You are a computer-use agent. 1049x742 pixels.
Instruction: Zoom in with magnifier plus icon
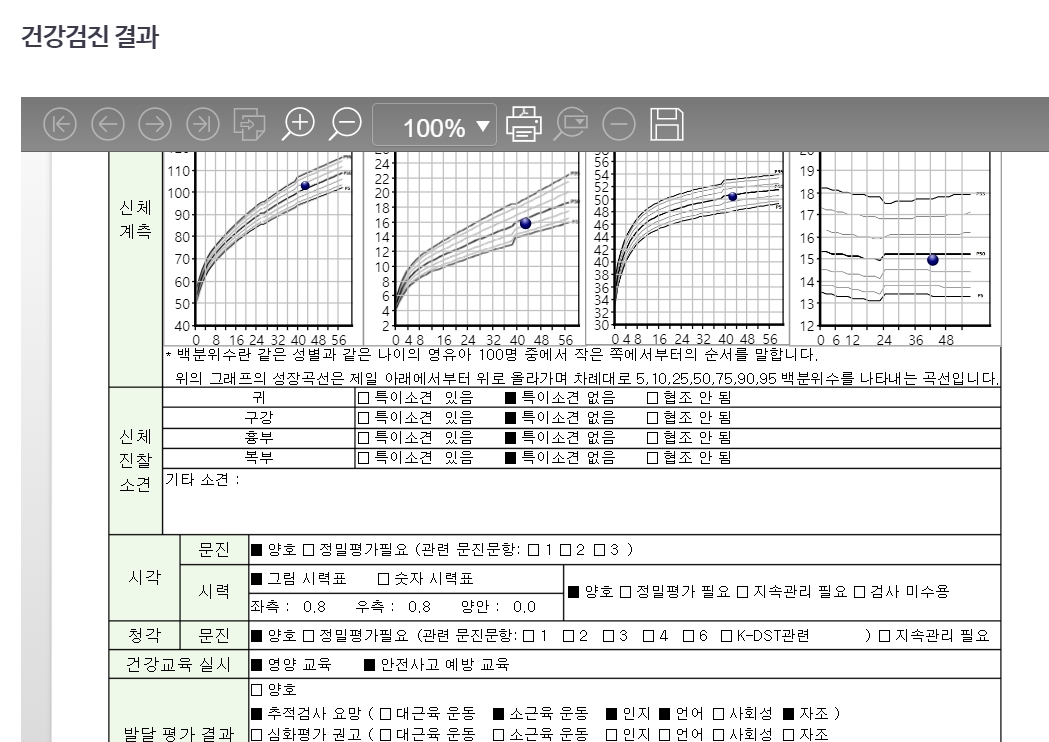coord(298,124)
